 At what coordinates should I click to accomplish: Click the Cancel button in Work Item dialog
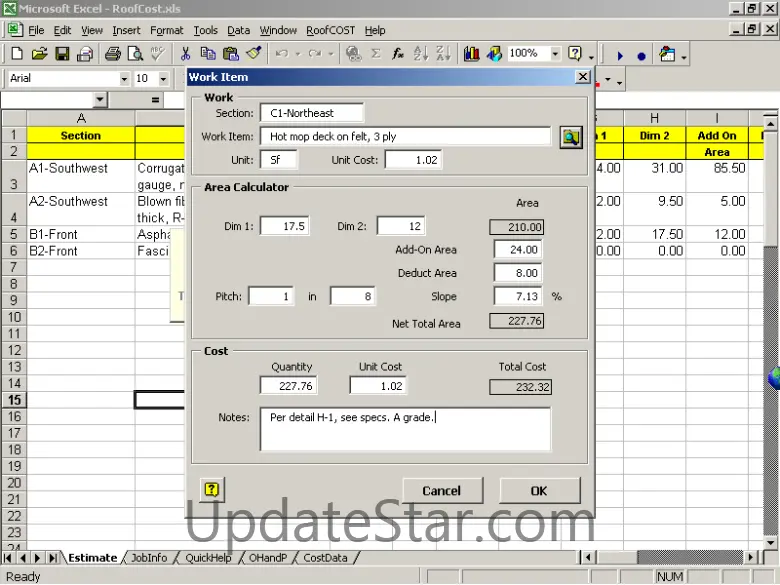pyautogui.click(x=442, y=491)
